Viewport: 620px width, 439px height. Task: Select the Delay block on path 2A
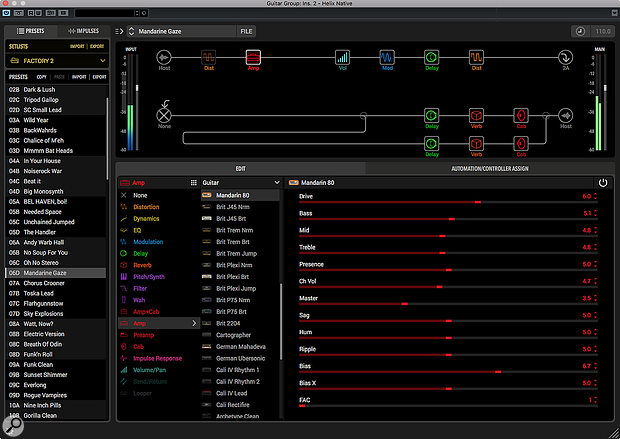coord(431,115)
